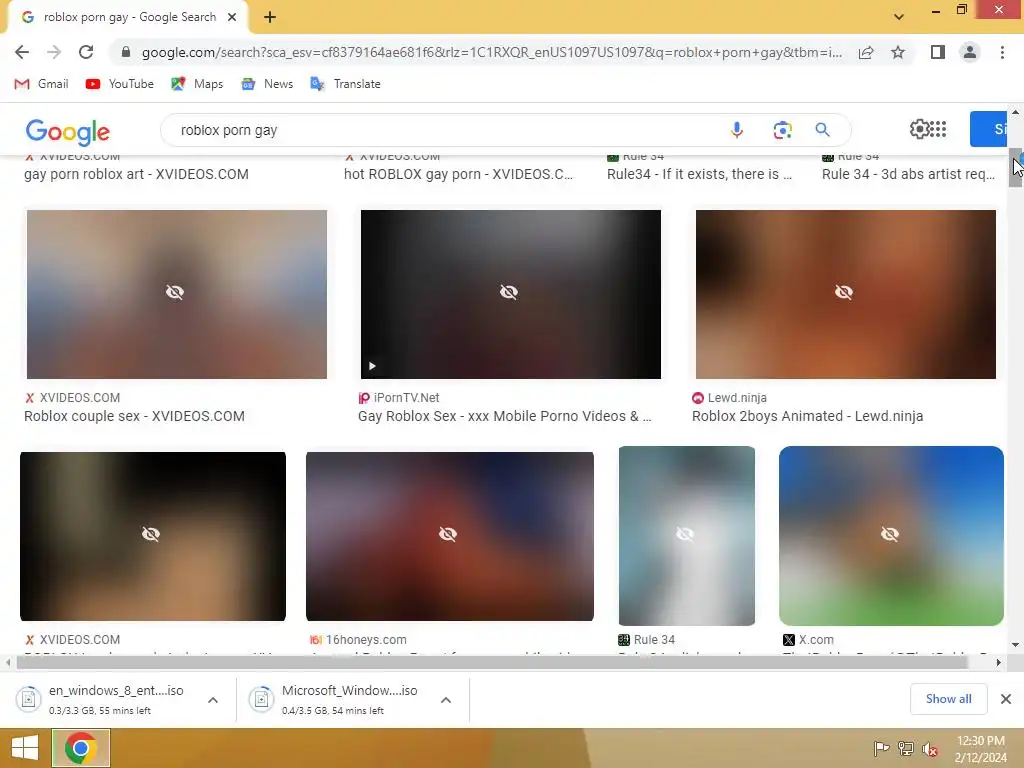Share this page using the share icon
1024x768 pixels.
(x=866, y=52)
